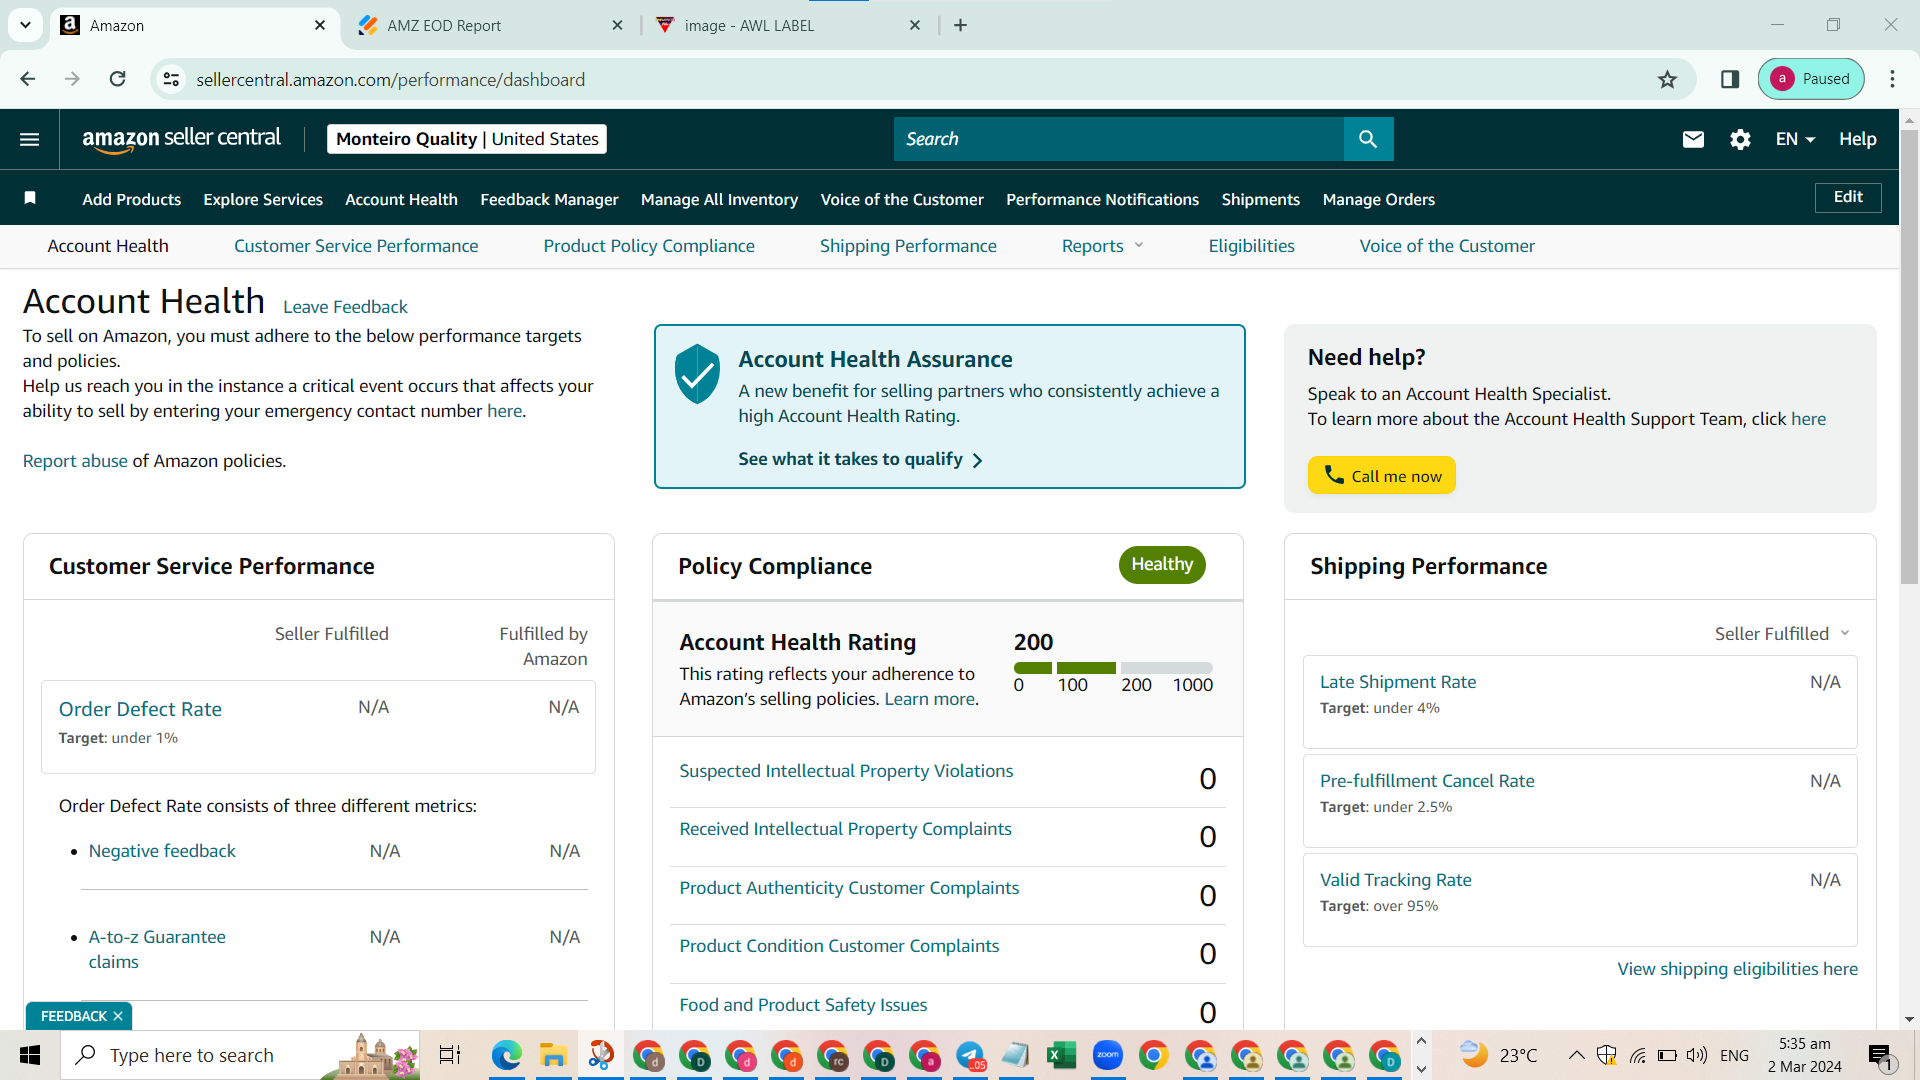Select the Product Policy Compliance tab
This screenshot has height=1080, width=1920.
(649, 246)
